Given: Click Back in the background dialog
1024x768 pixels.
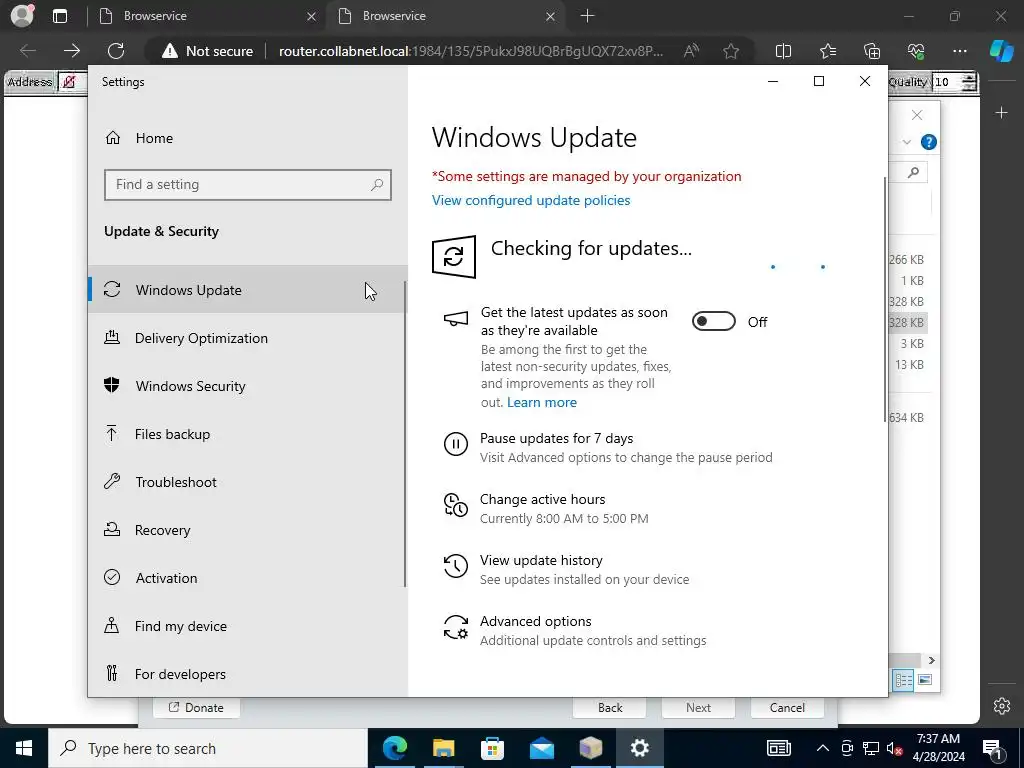Looking at the screenshot, I should tap(609, 707).
